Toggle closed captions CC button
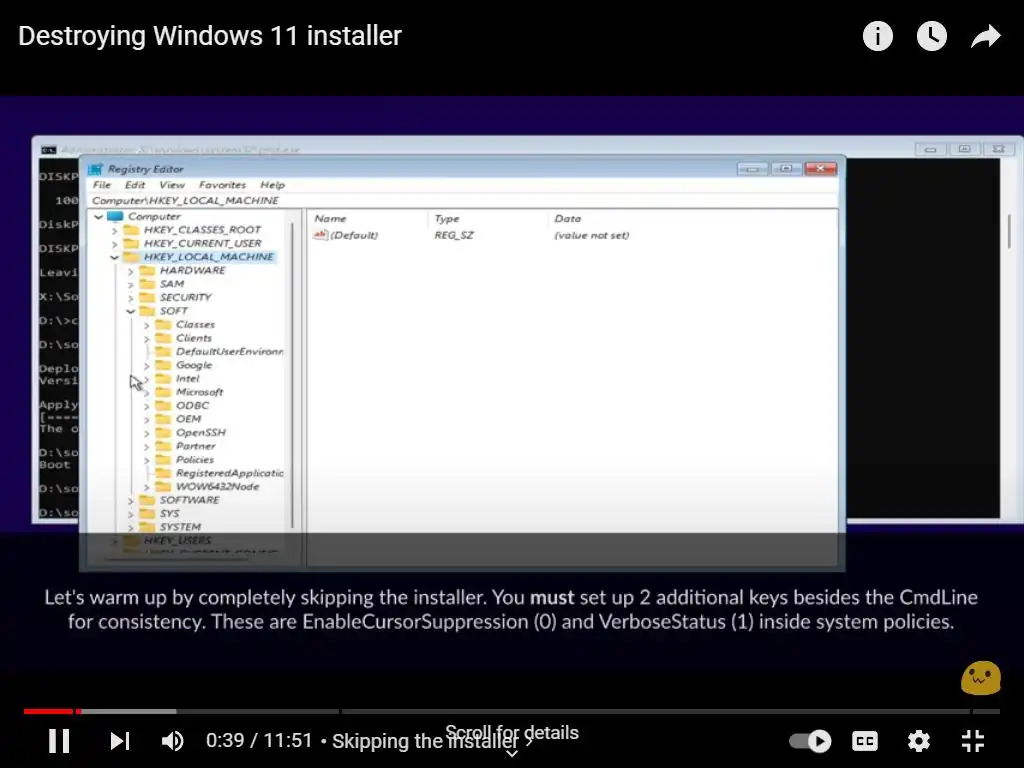The width and height of the screenshot is (1024, 768). click(865, 741)
